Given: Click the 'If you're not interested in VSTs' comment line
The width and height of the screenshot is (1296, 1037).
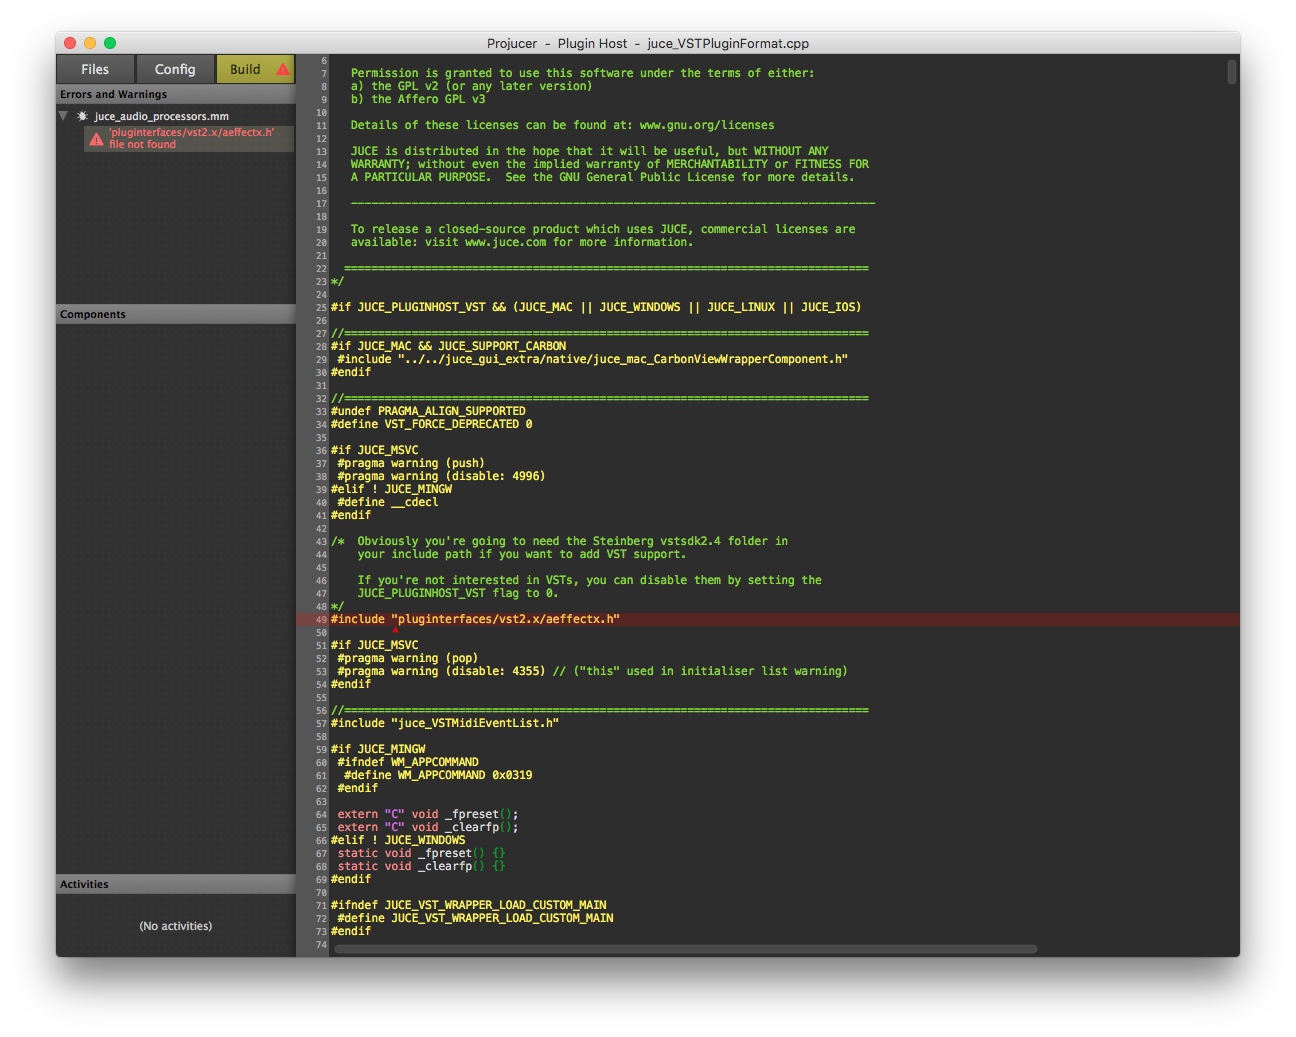Looking at the screenshot, I should click(590, 580).
